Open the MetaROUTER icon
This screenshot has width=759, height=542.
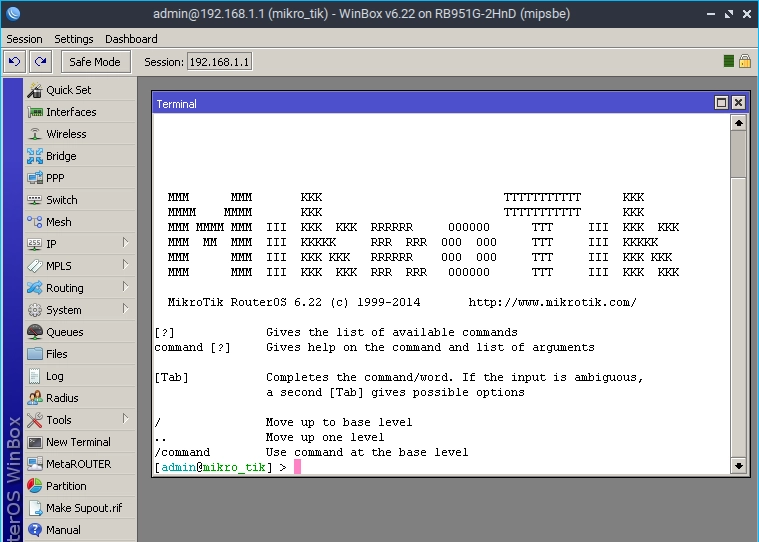point(35,464)
